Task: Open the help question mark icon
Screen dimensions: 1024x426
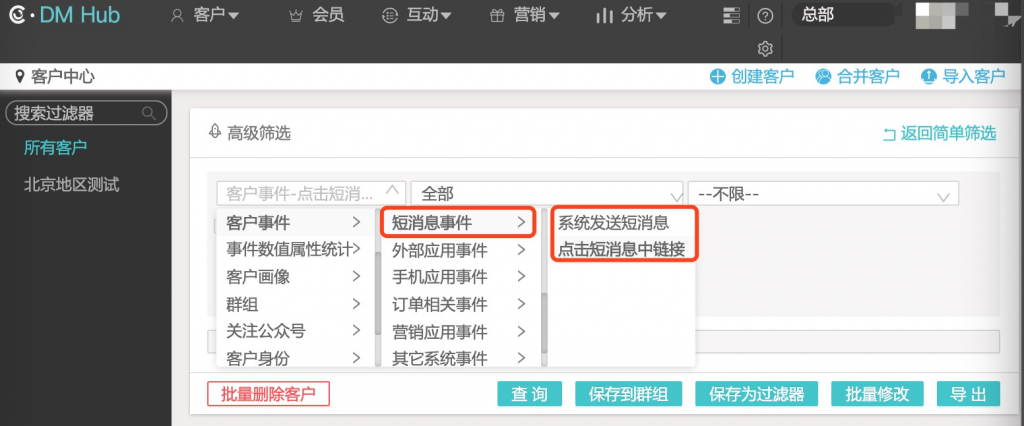Action: 765,15
